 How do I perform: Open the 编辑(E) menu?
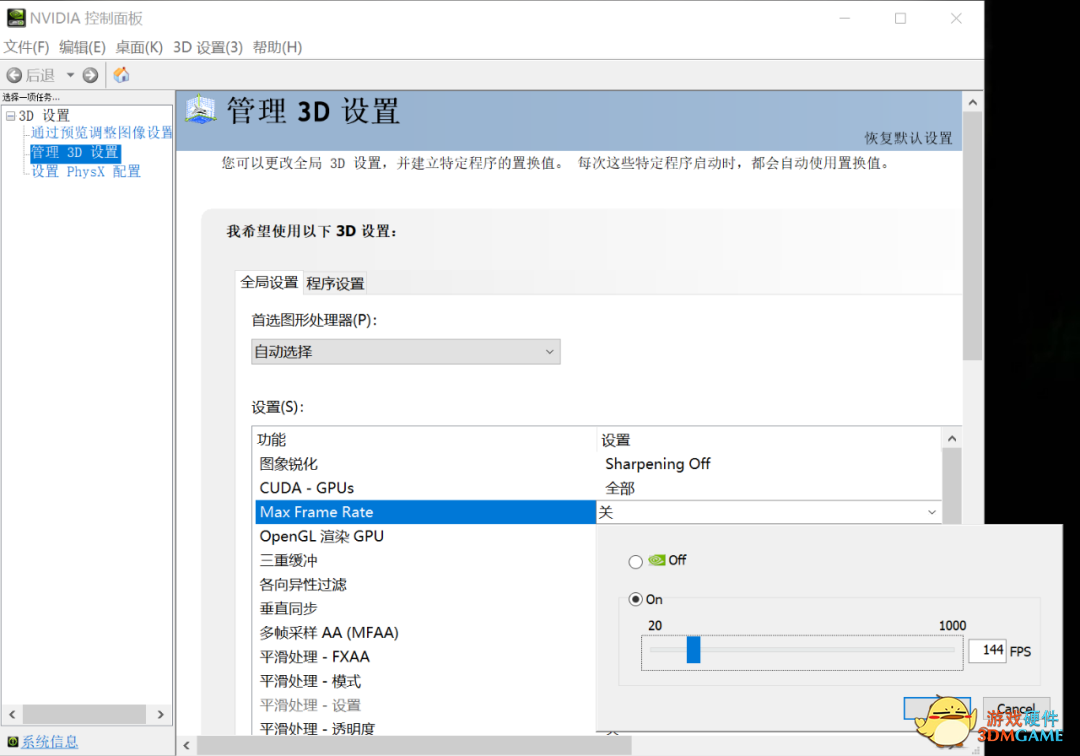(x=83, y=47)
